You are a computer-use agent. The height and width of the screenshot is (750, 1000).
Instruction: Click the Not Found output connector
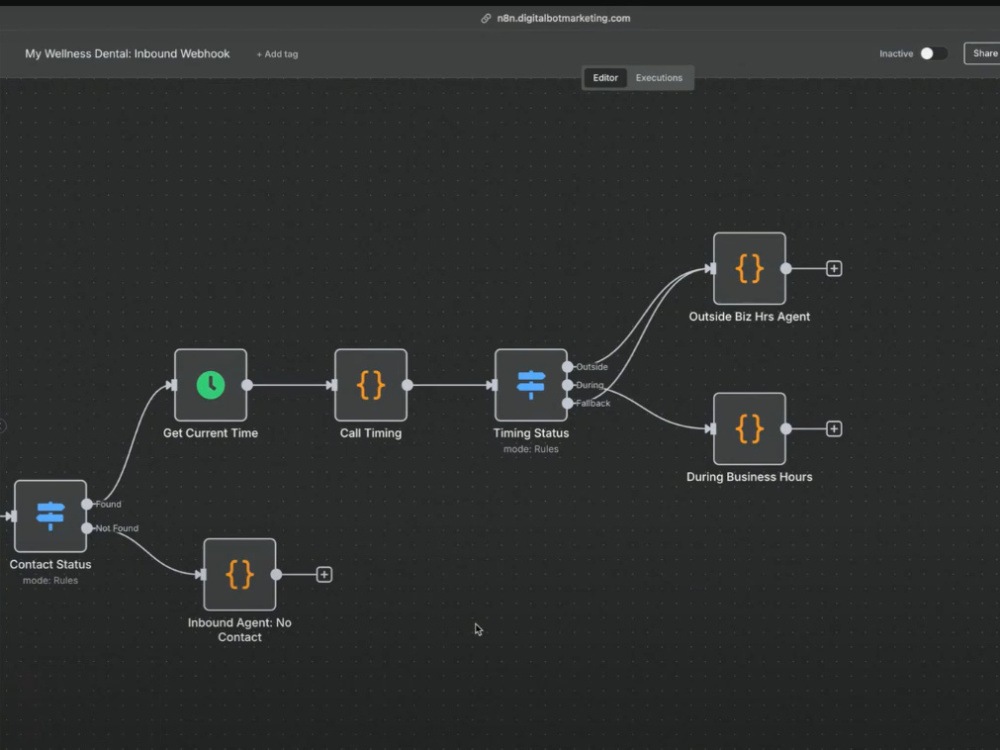[x=87, y=528]
